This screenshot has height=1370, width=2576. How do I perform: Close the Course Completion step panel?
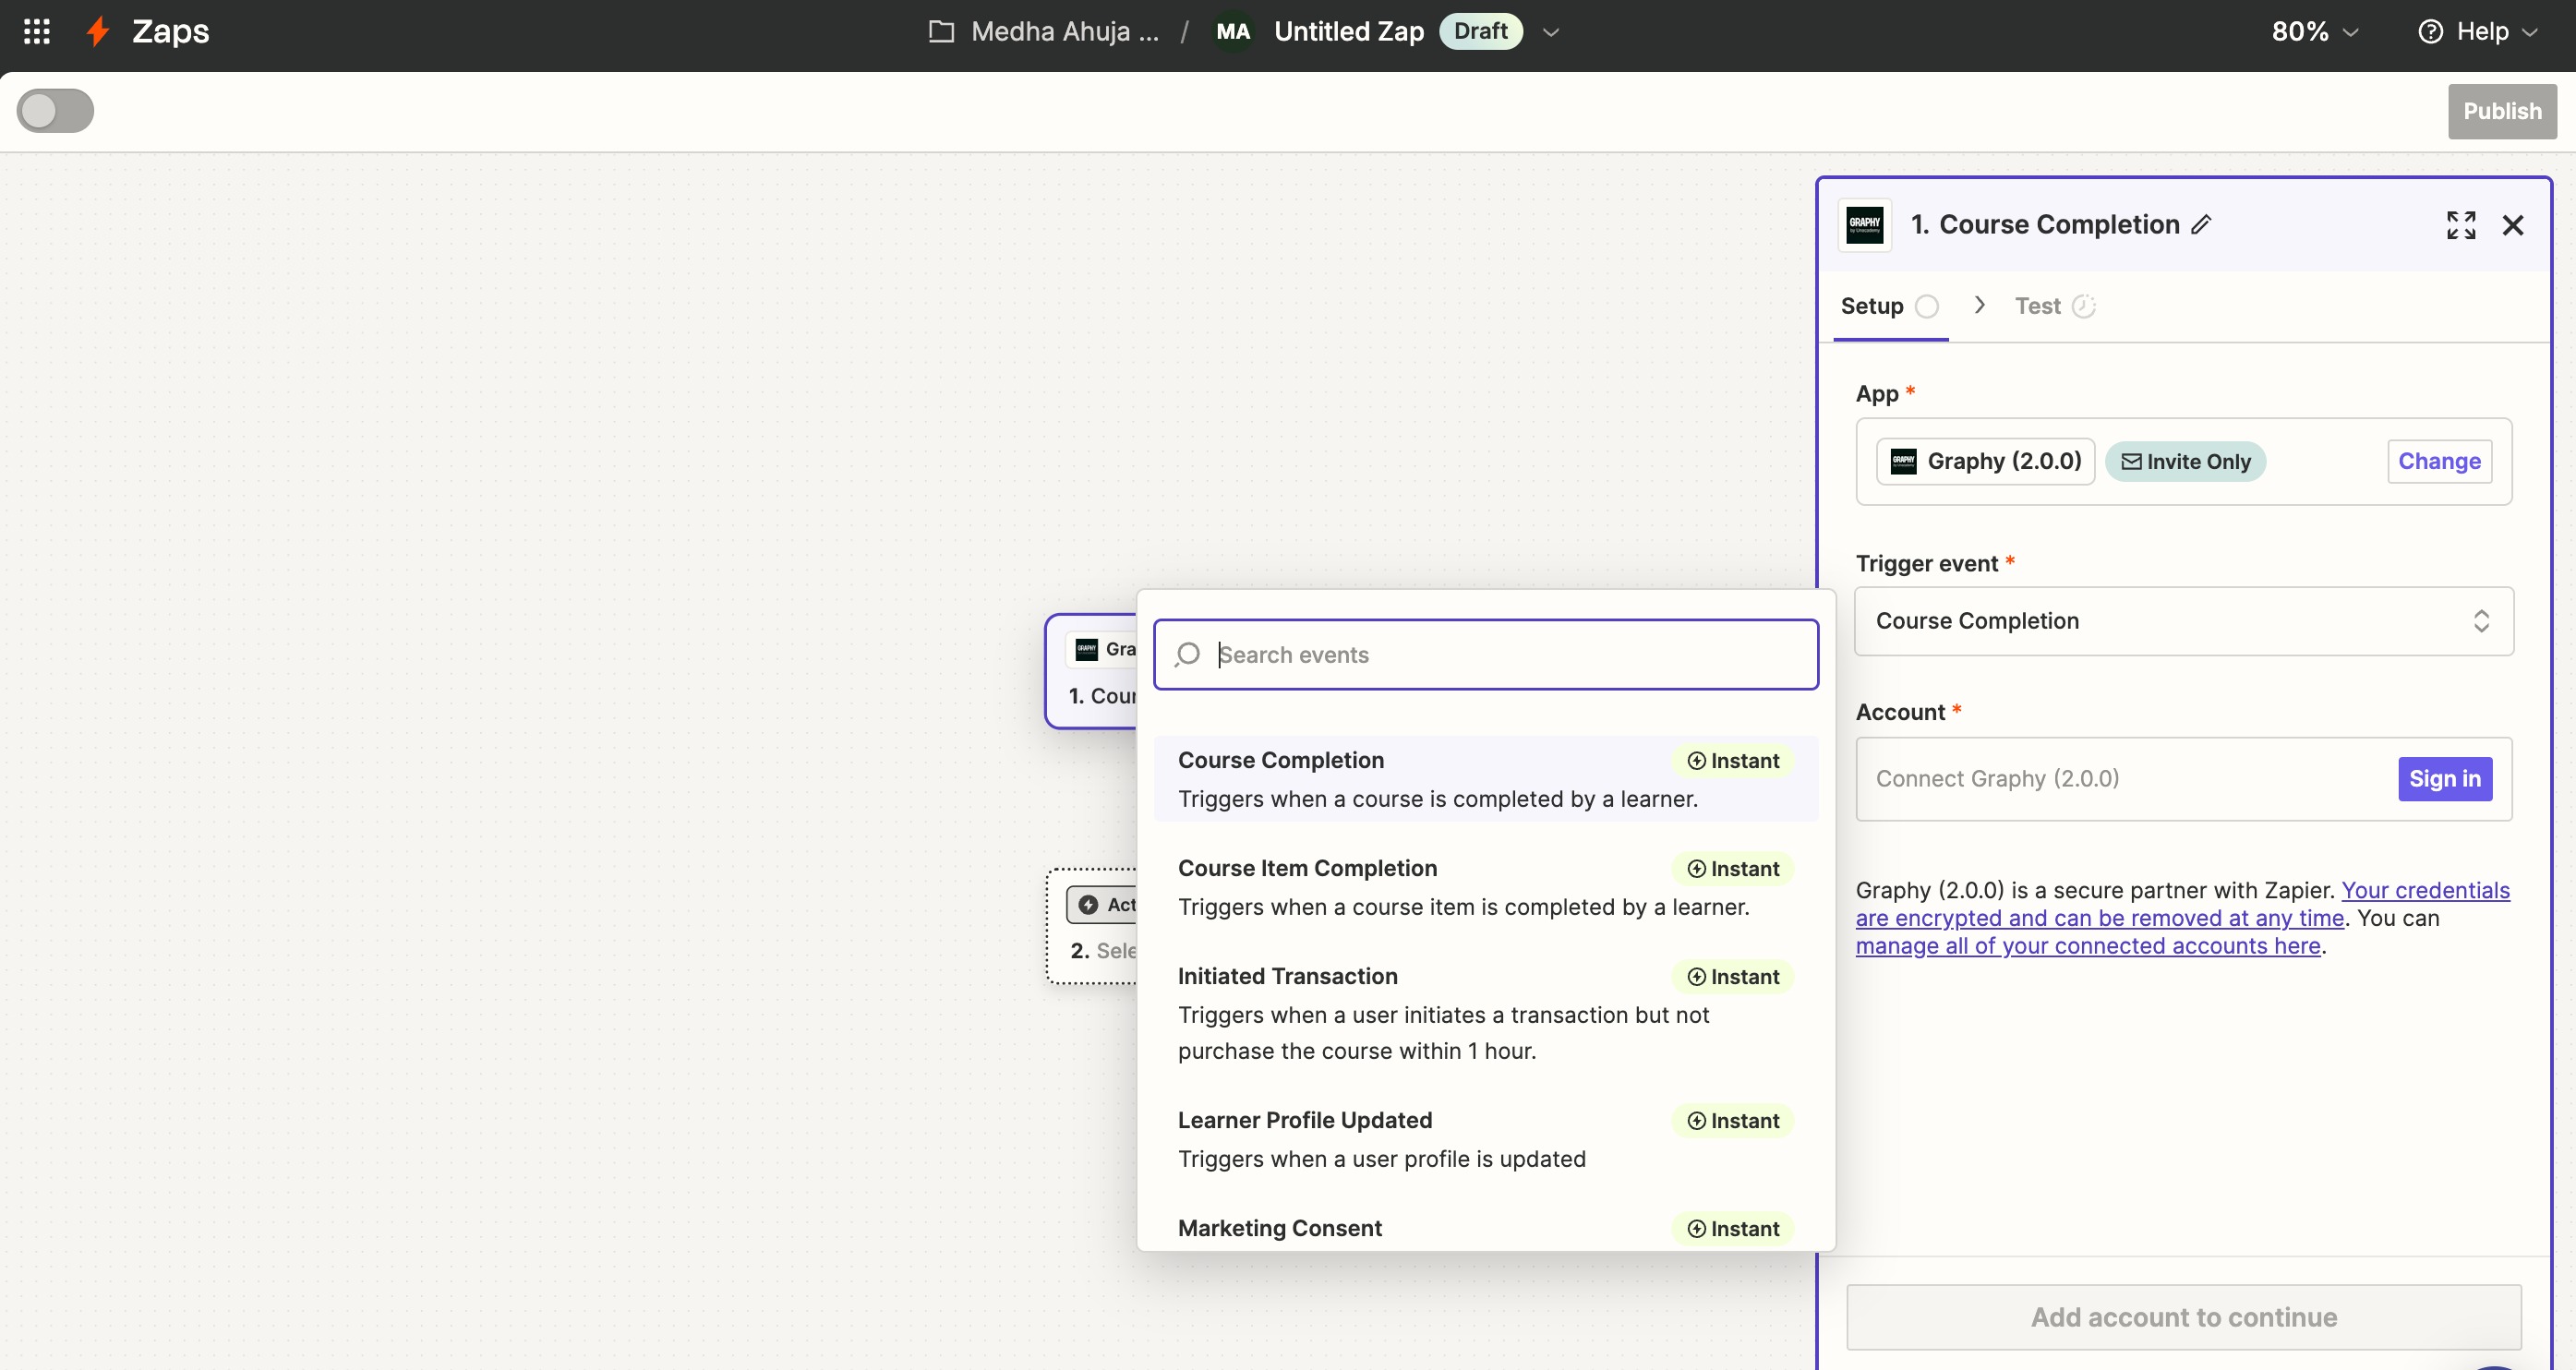[x=2513, y=225]
